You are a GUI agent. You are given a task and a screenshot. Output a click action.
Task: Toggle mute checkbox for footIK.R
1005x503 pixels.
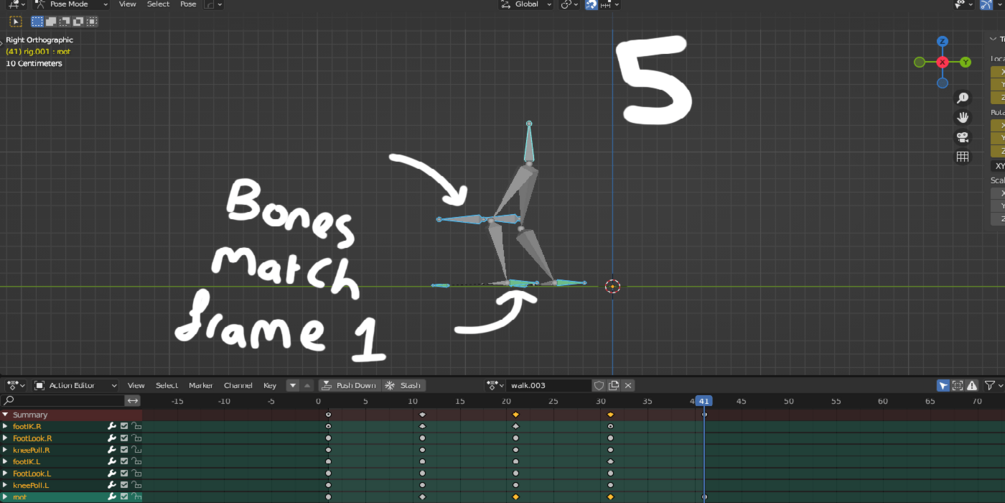pyautogui.click(x=124, y=426)
